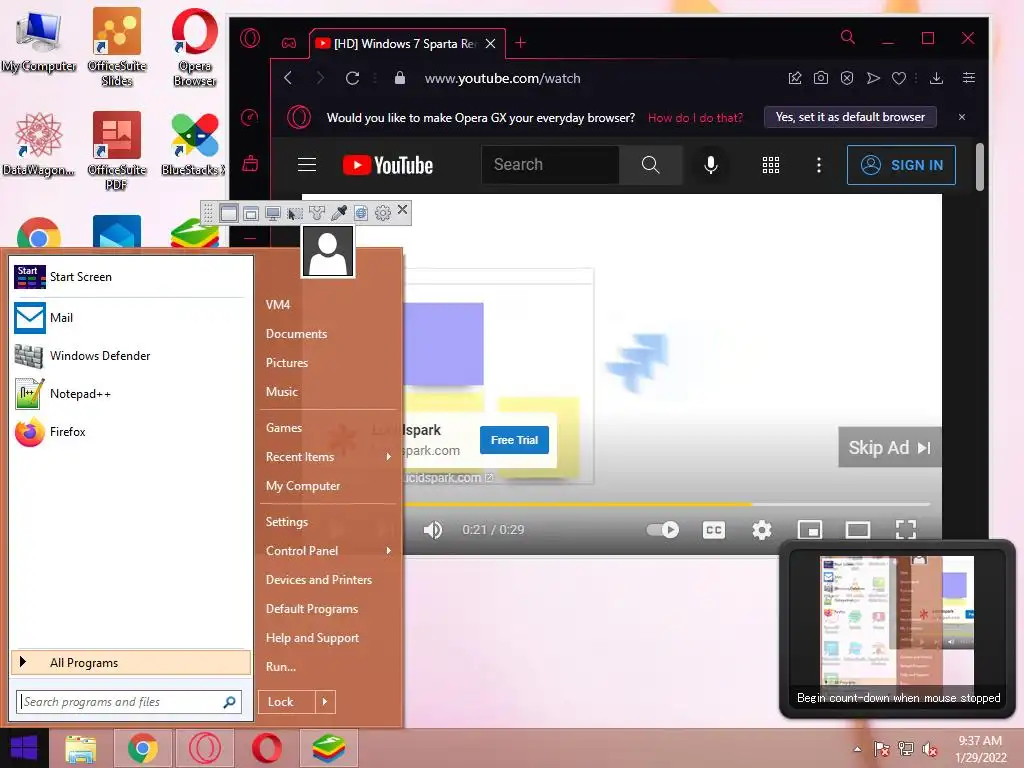Open the GX Control speedometer sidebar icon

(x=249, y=117)
